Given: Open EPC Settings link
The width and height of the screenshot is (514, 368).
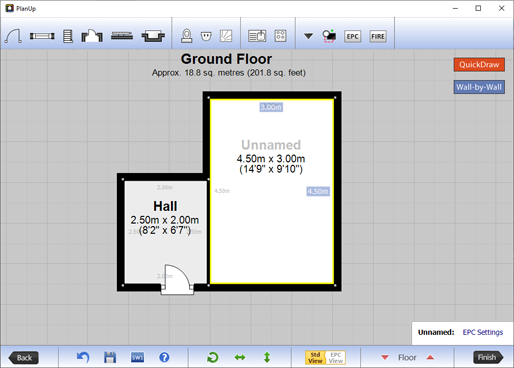Looking at the screenshot, I should 483,332.
